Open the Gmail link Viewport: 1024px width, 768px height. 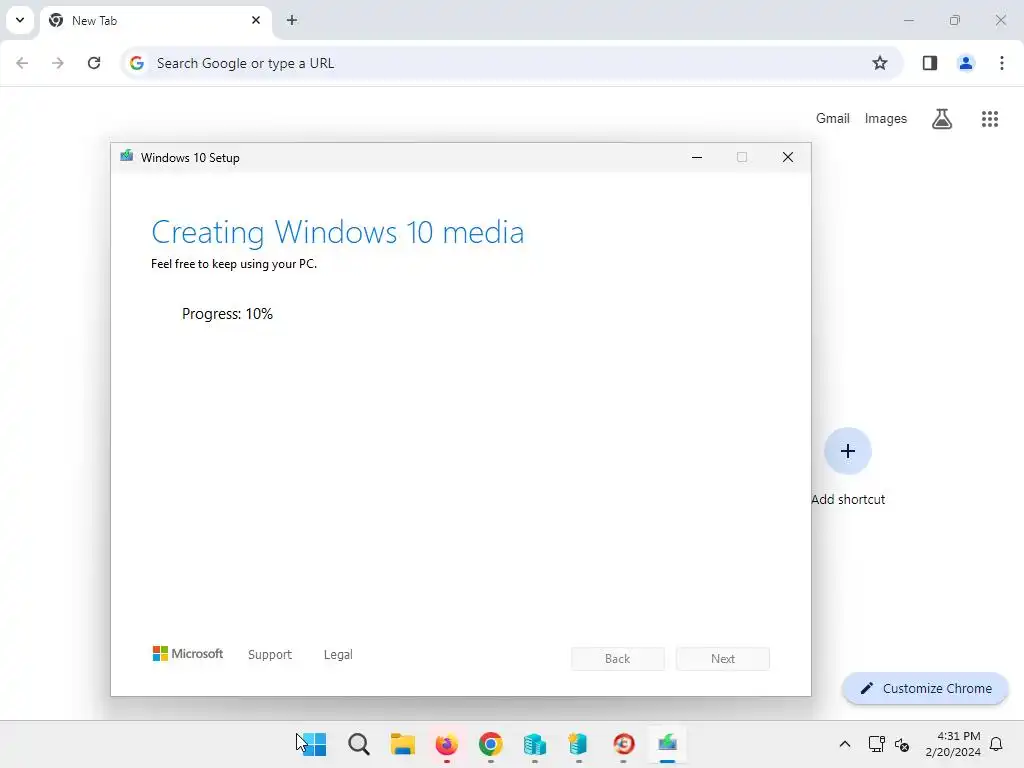click(x=833, y=119)
